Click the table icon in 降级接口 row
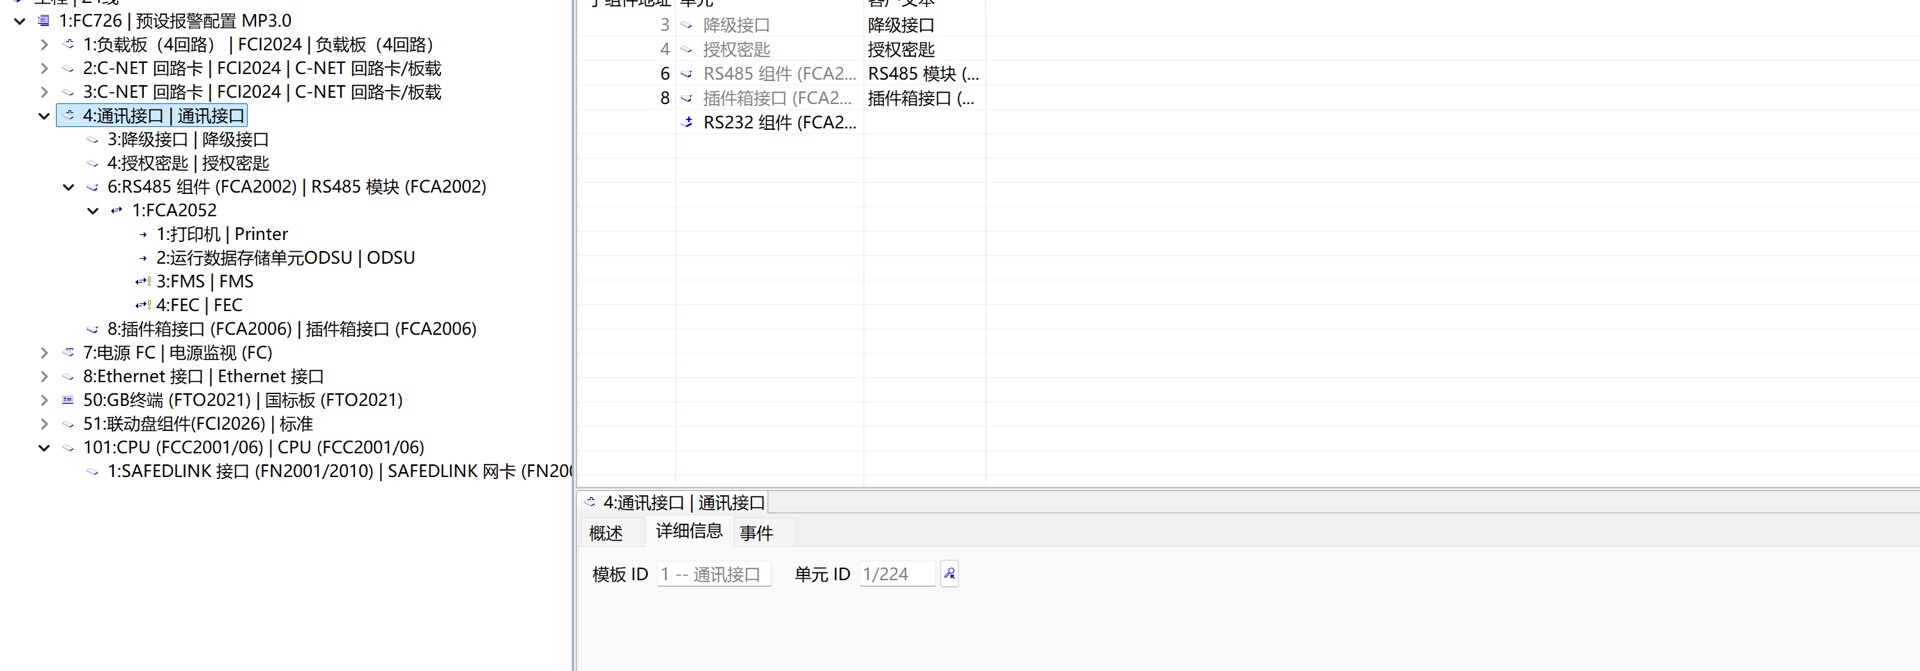The image size is (1920, 671). pos(687,25)
